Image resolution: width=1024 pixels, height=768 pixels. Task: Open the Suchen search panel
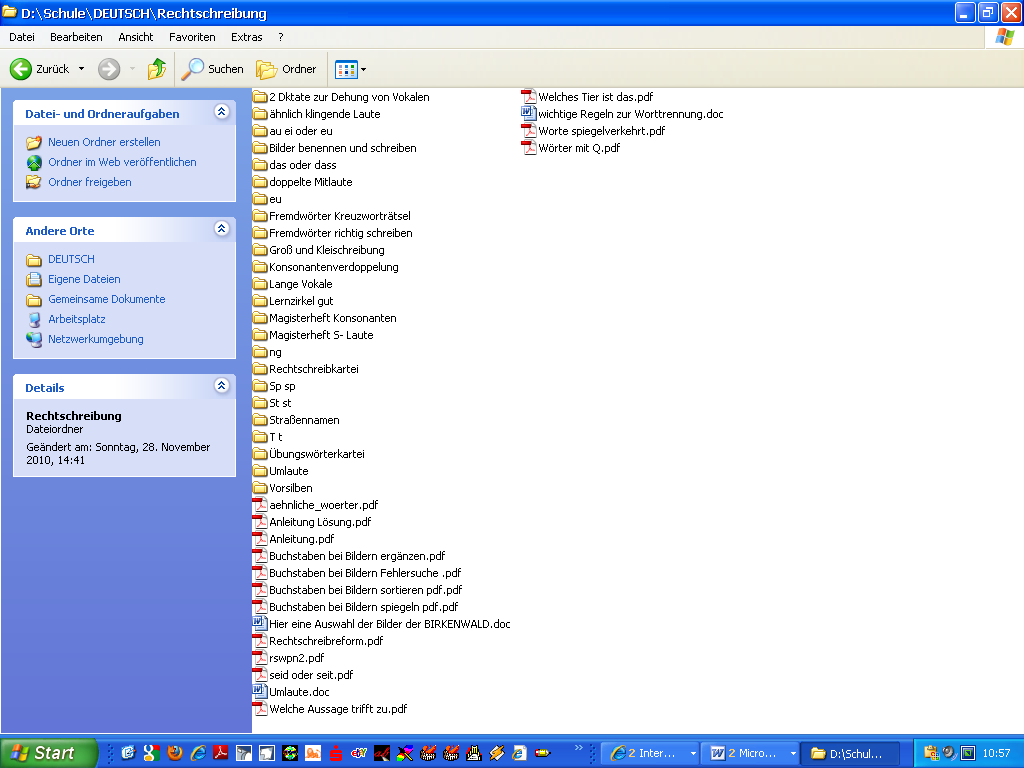coord(212,69)
